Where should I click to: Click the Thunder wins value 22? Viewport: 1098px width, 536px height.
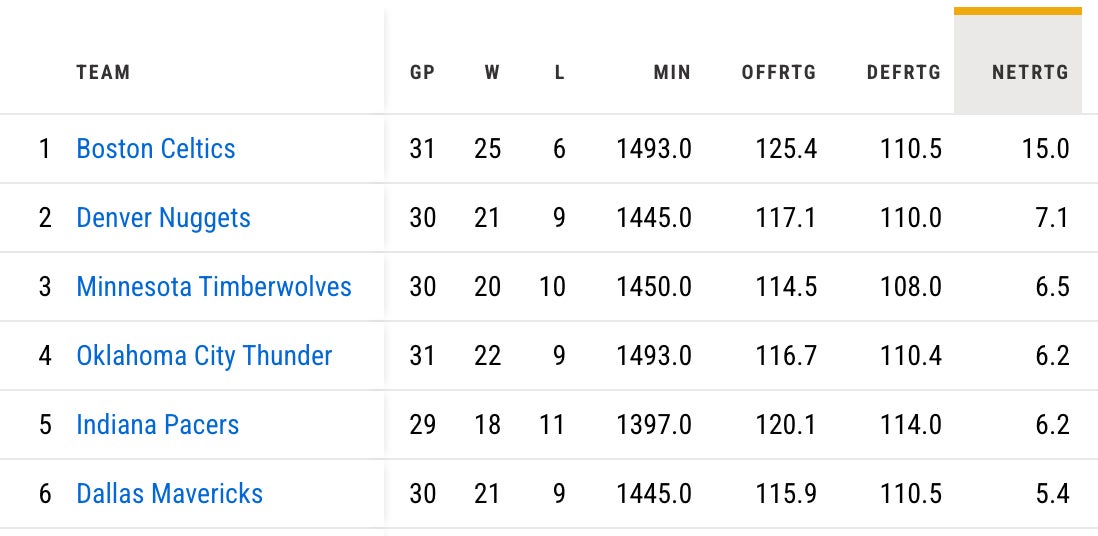[487, 356]
